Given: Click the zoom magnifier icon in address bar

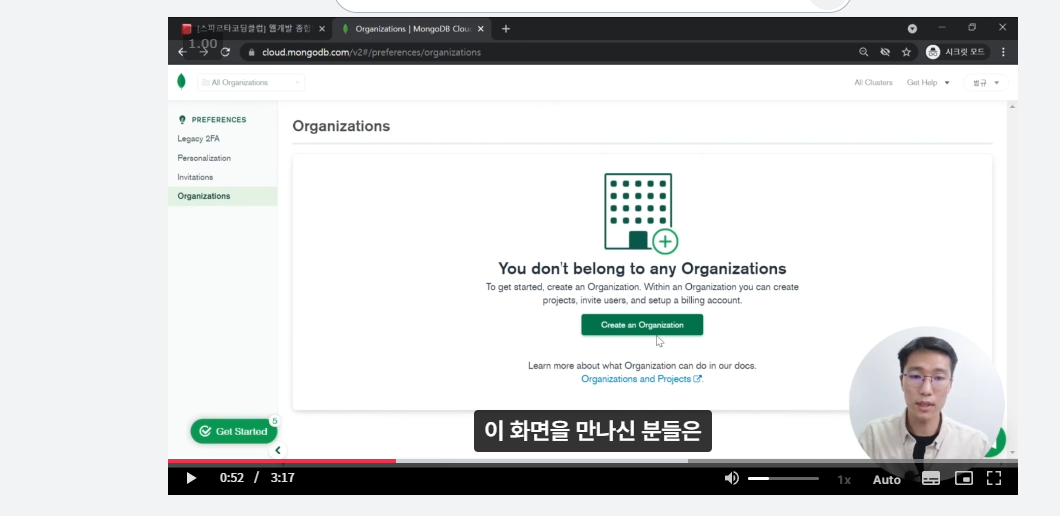Looking at the screenshot, I should click(x=863, y=52).
